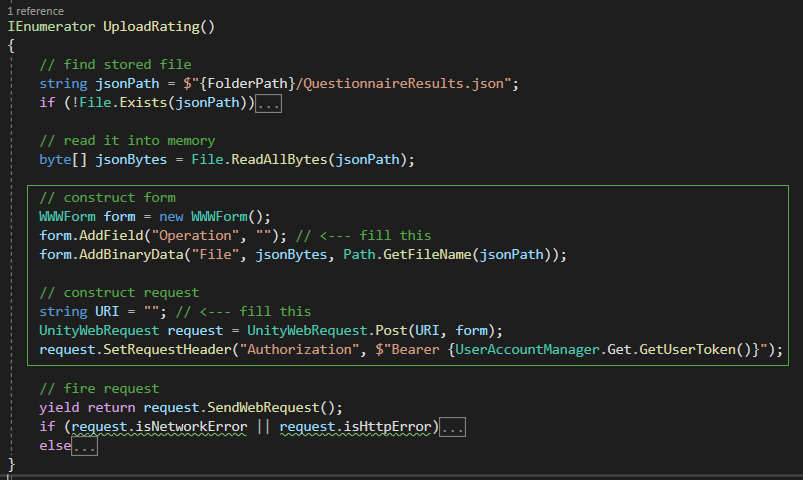Click the UploadRating method name
The width and height of the screenshot is (803, 480).
tap(152, 27)
